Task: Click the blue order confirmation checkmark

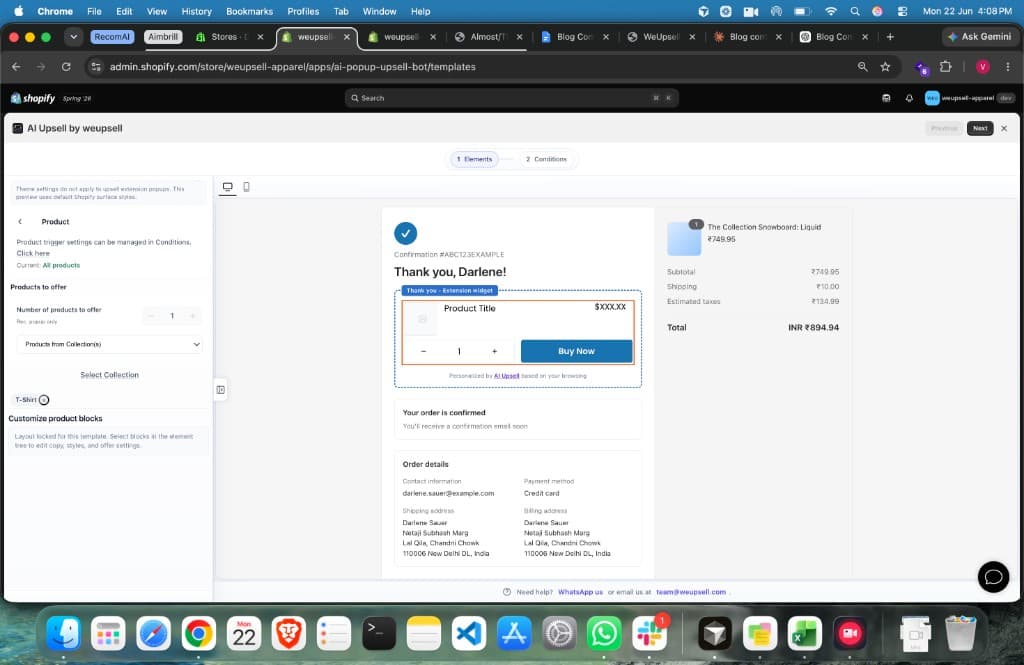Action: 406,233
